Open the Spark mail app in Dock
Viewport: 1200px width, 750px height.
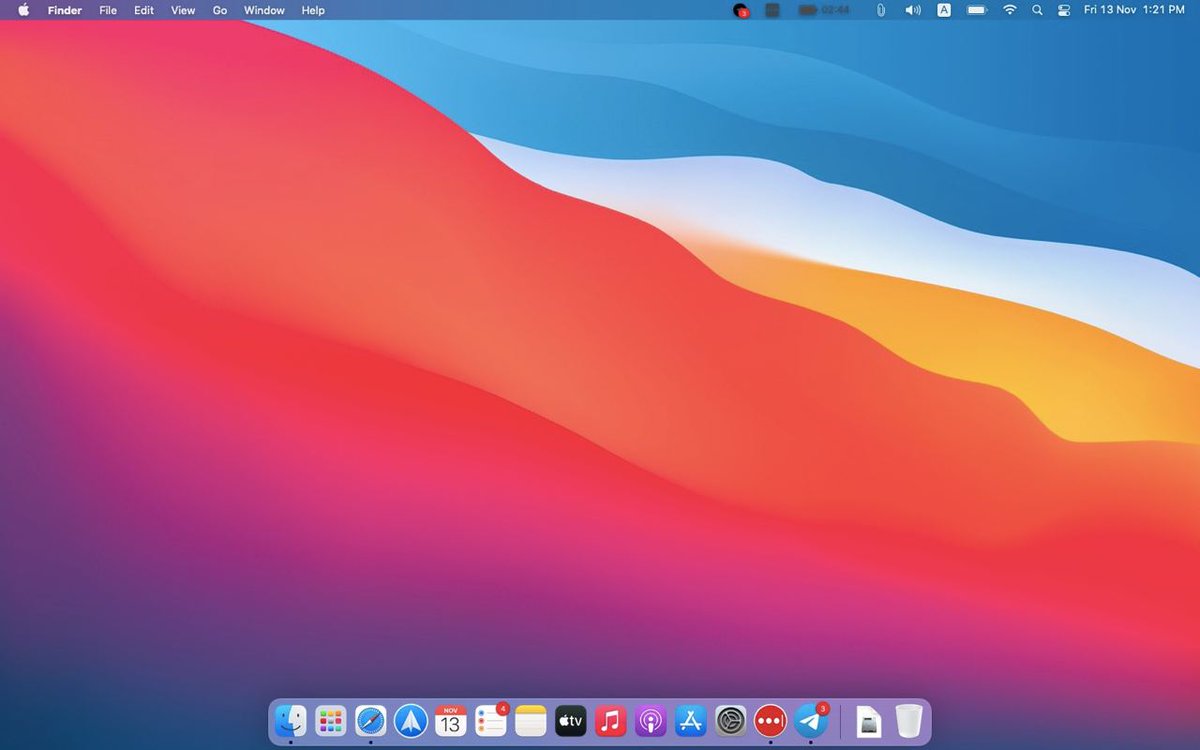(x=410, y=720)
